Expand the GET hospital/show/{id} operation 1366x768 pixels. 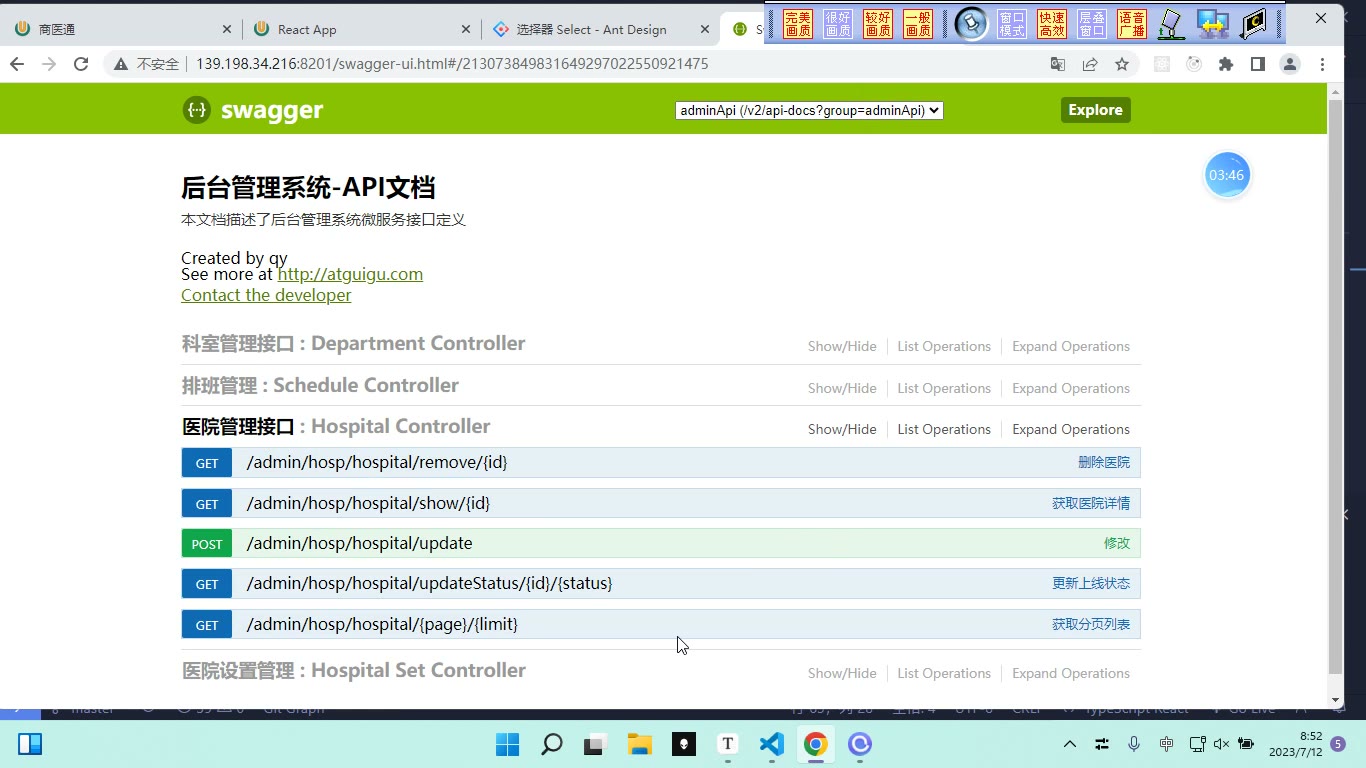tap(660, 503)
